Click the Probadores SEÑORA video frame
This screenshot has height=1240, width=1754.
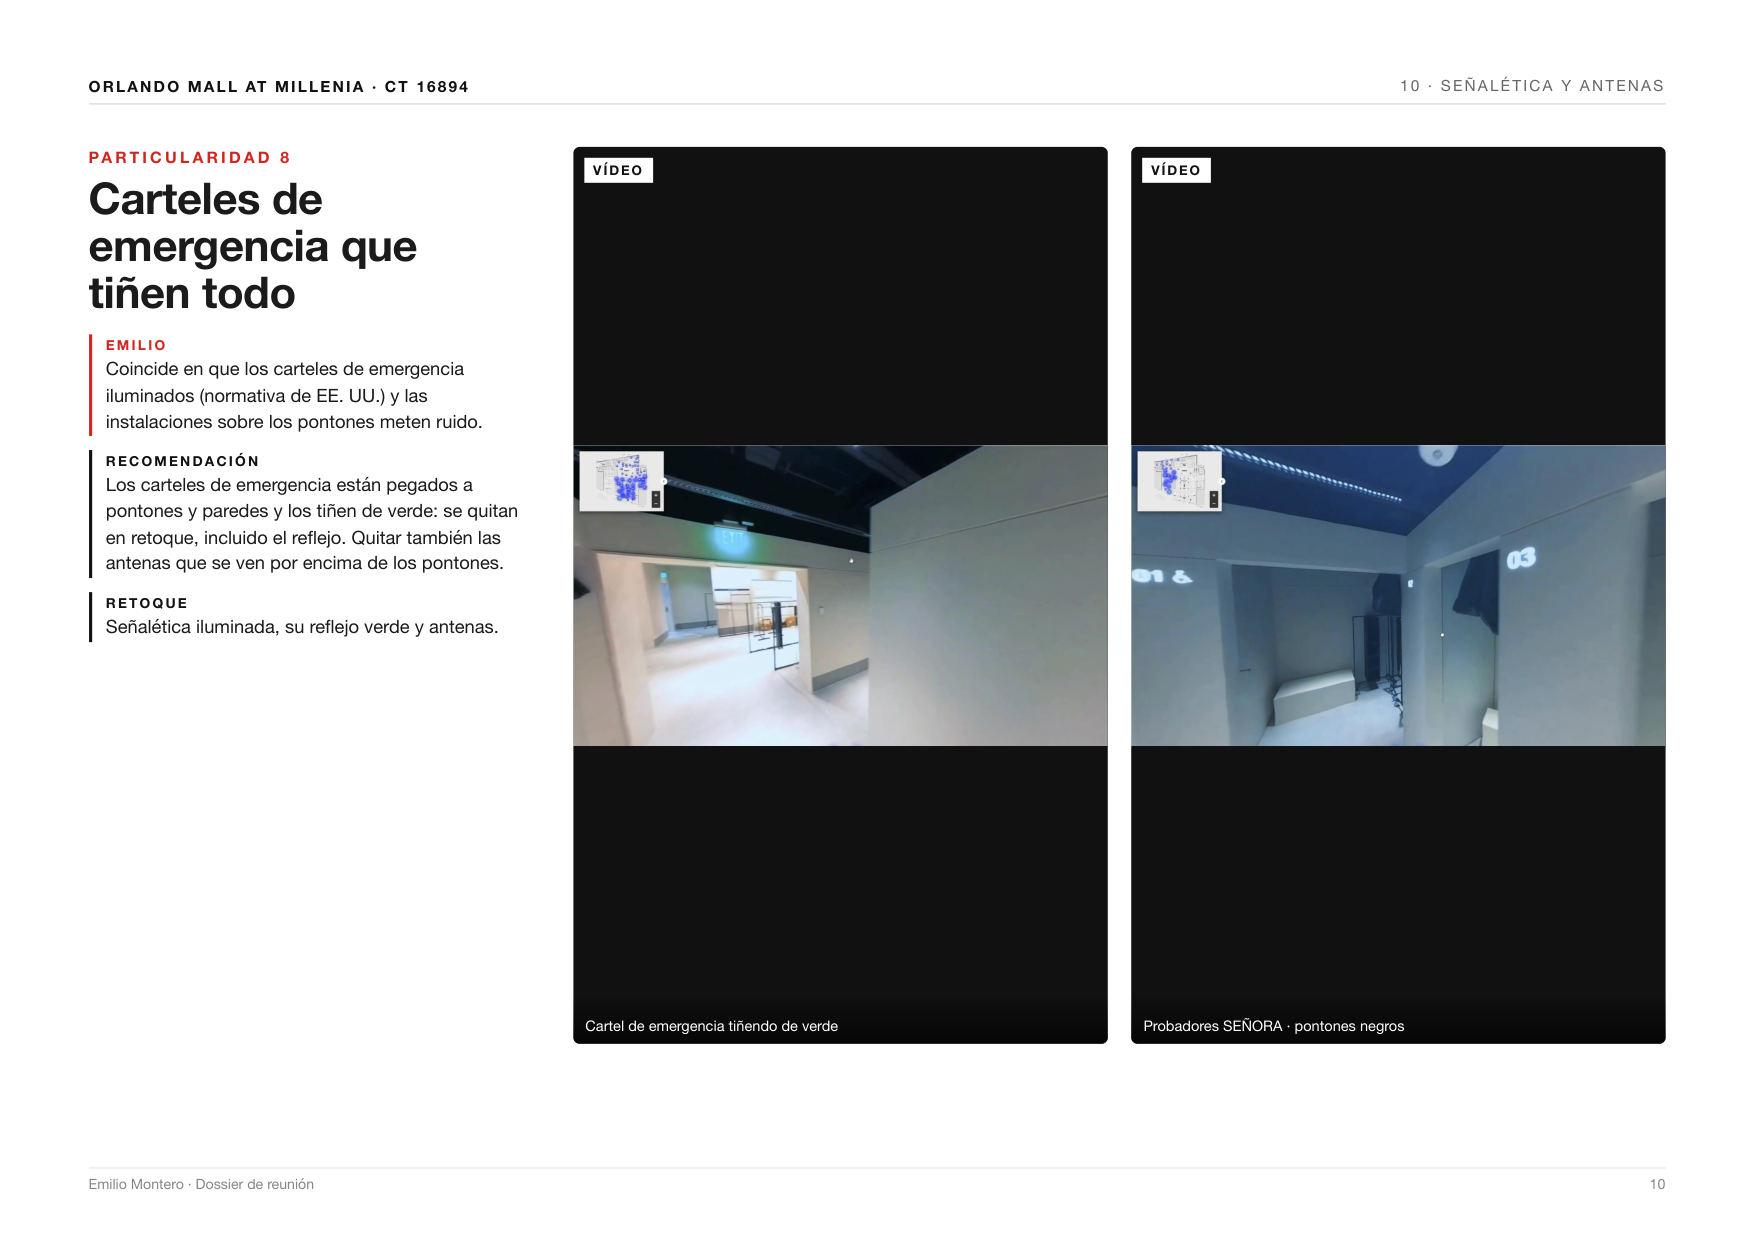point(1398,595)
